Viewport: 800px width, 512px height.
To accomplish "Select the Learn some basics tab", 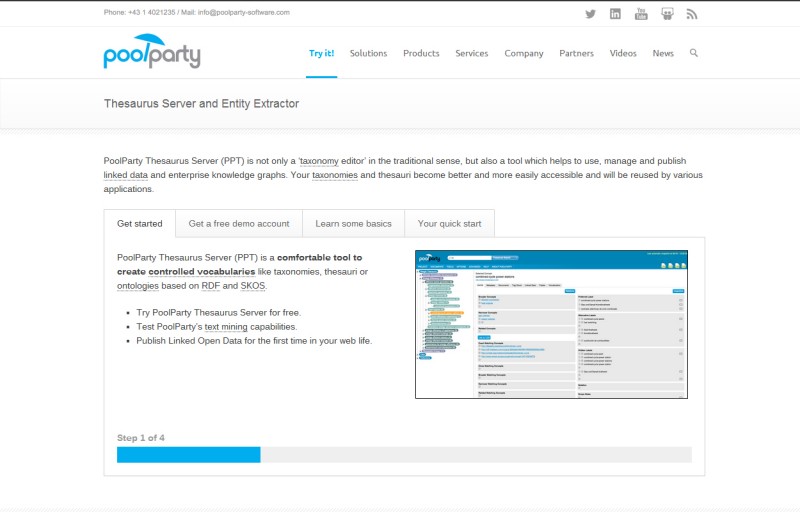I will pyautogui.click(x=353, y=224).
